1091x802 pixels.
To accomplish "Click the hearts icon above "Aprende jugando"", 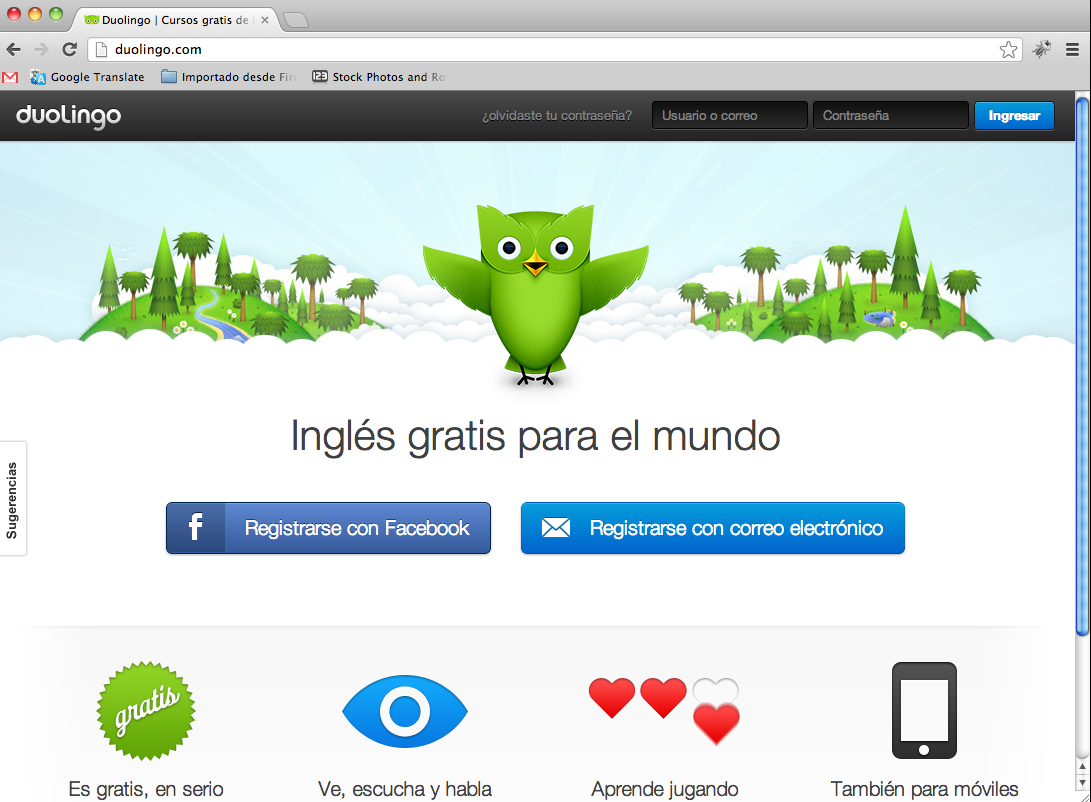I will (663, 704).
